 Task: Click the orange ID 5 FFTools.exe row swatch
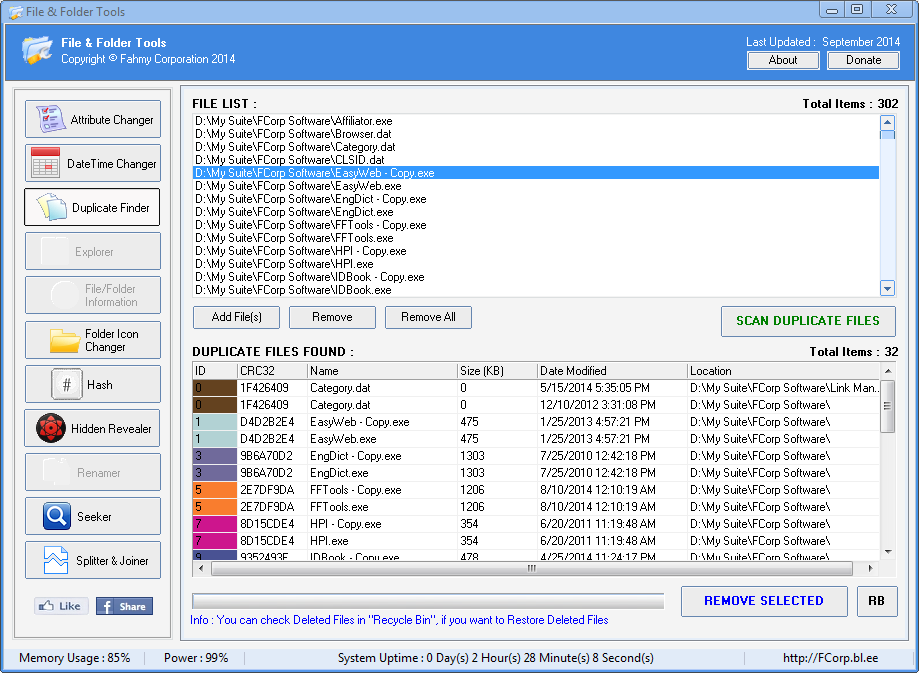click(214, 507)
